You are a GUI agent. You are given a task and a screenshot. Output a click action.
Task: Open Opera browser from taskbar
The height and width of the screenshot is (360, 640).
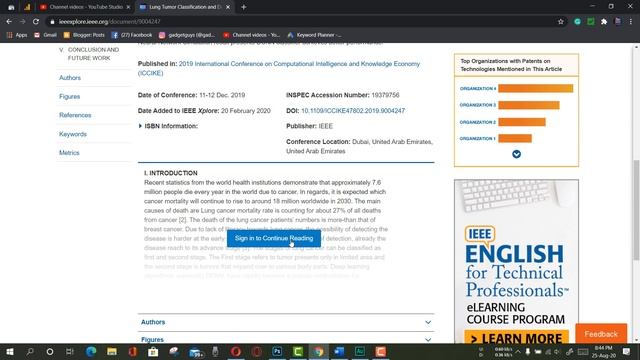coord(236,351)
